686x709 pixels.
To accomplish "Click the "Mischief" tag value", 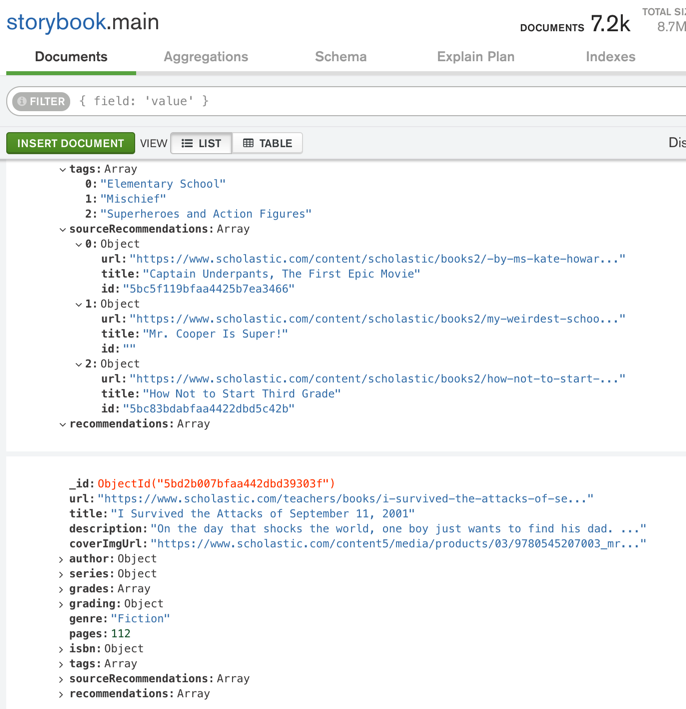I will 133,199.
